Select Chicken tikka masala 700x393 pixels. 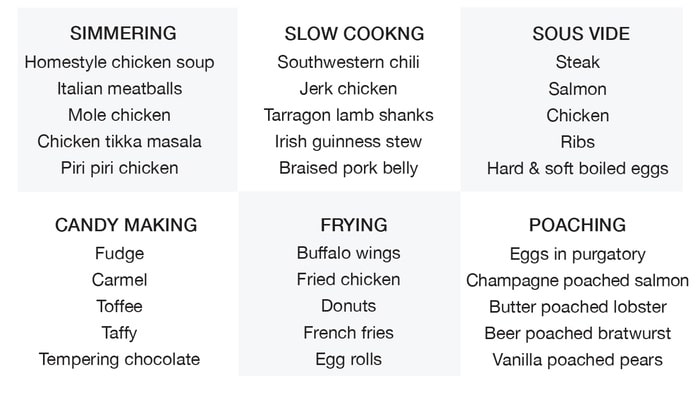[x=119, y=142]
